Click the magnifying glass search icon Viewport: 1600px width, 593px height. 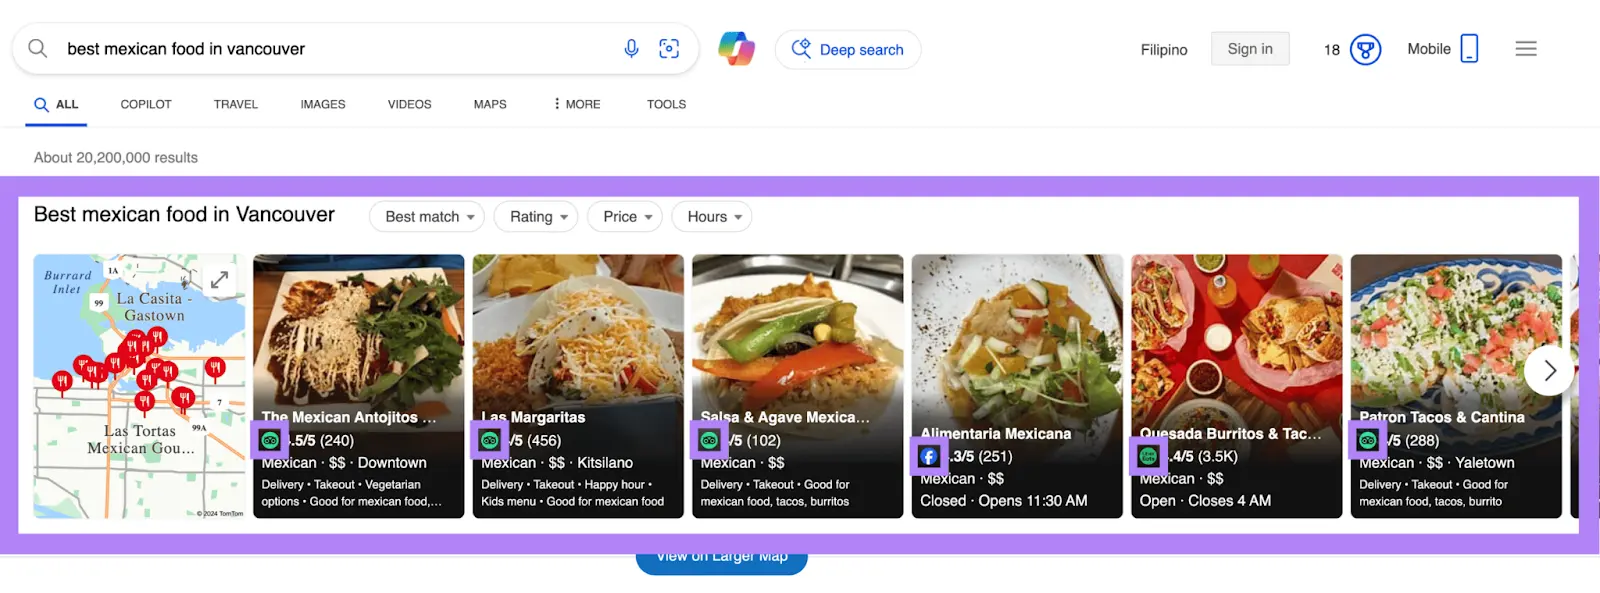38,48
